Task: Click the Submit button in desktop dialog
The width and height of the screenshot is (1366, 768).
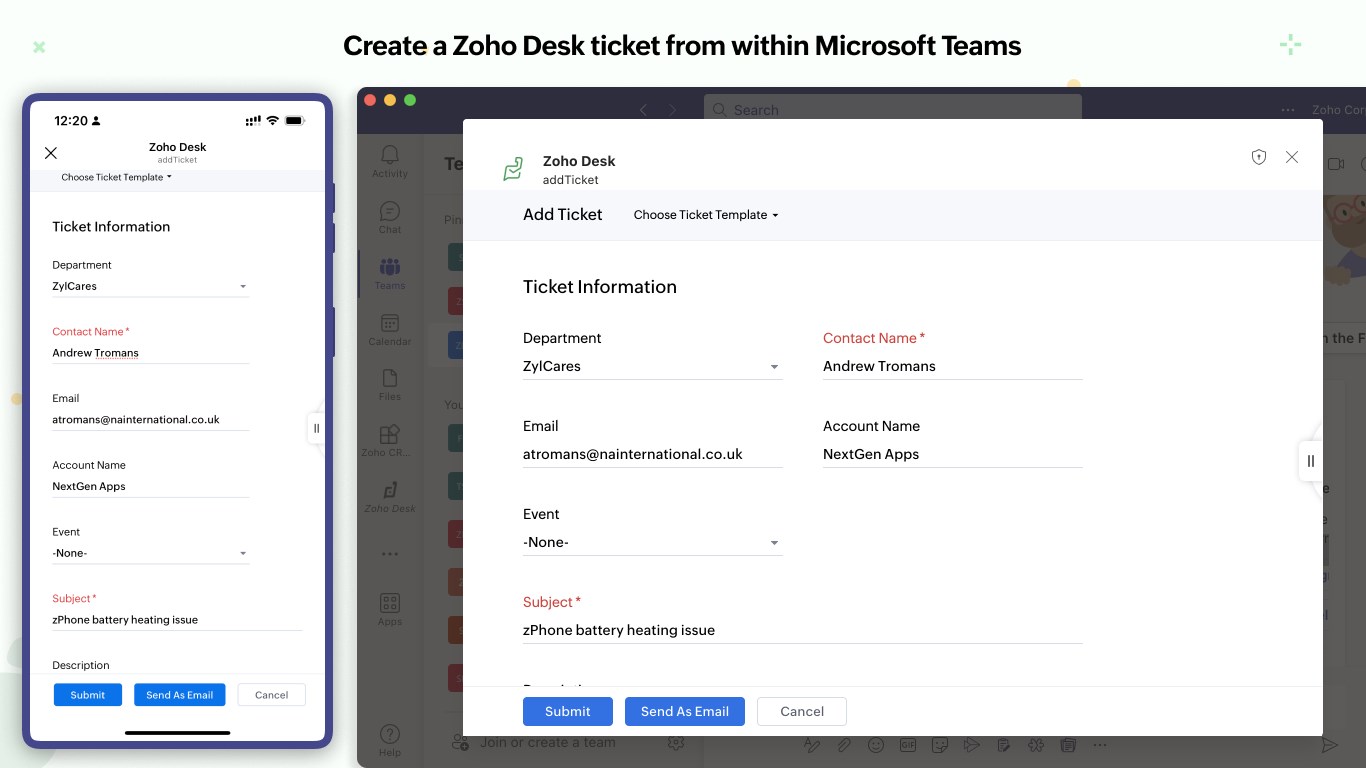Action: coord(568,711)
